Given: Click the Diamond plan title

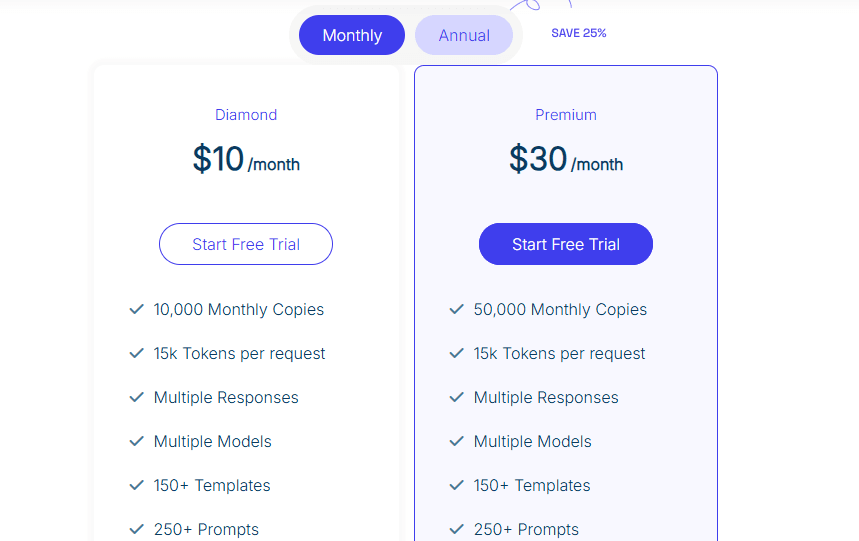Looking at the screenshot, I should pos(246,115).
